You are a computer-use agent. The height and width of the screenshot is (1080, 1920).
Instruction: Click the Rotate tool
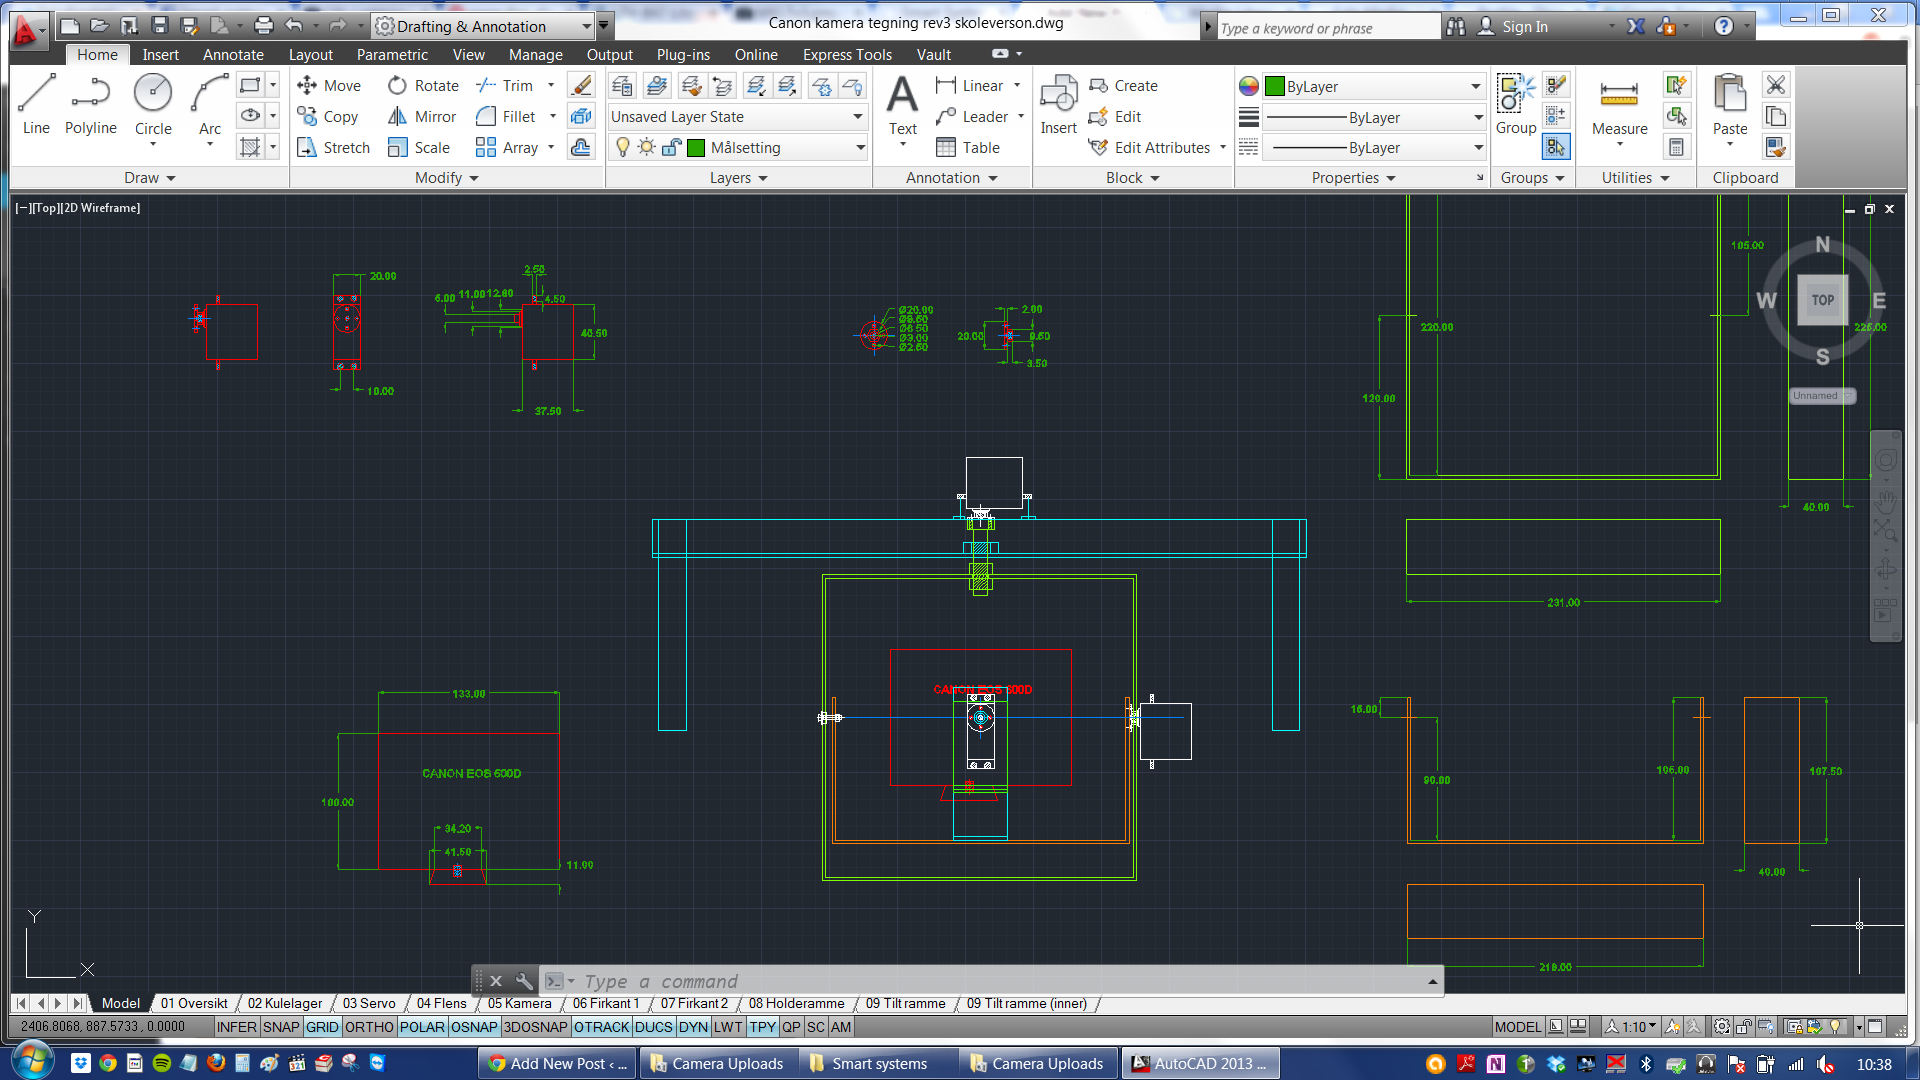(423, 86)
